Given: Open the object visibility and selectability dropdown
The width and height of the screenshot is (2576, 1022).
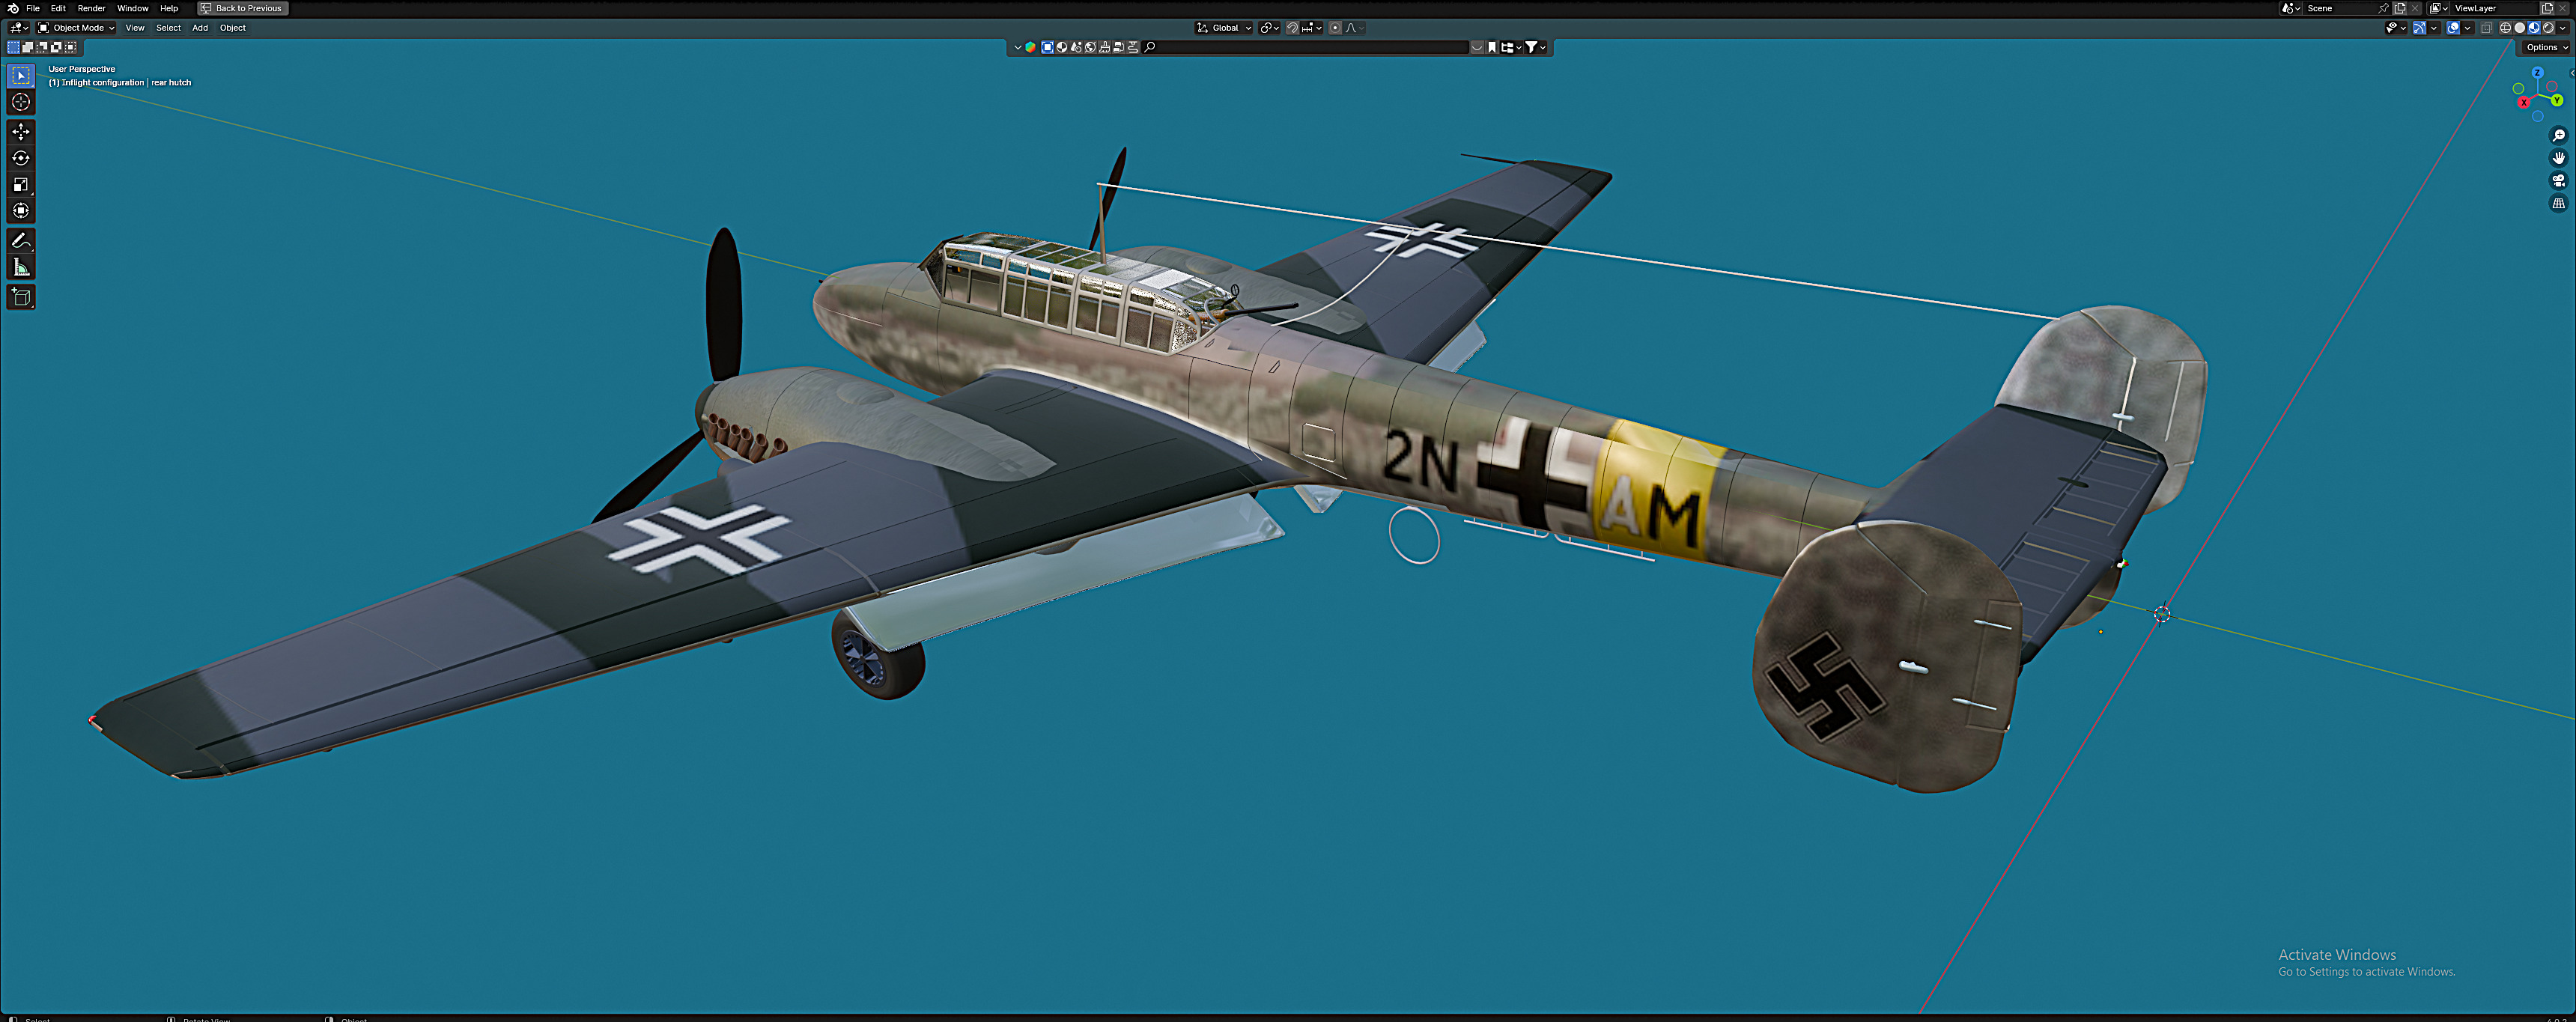Looking at the screenshot, I should click(x=2397, y=28).
